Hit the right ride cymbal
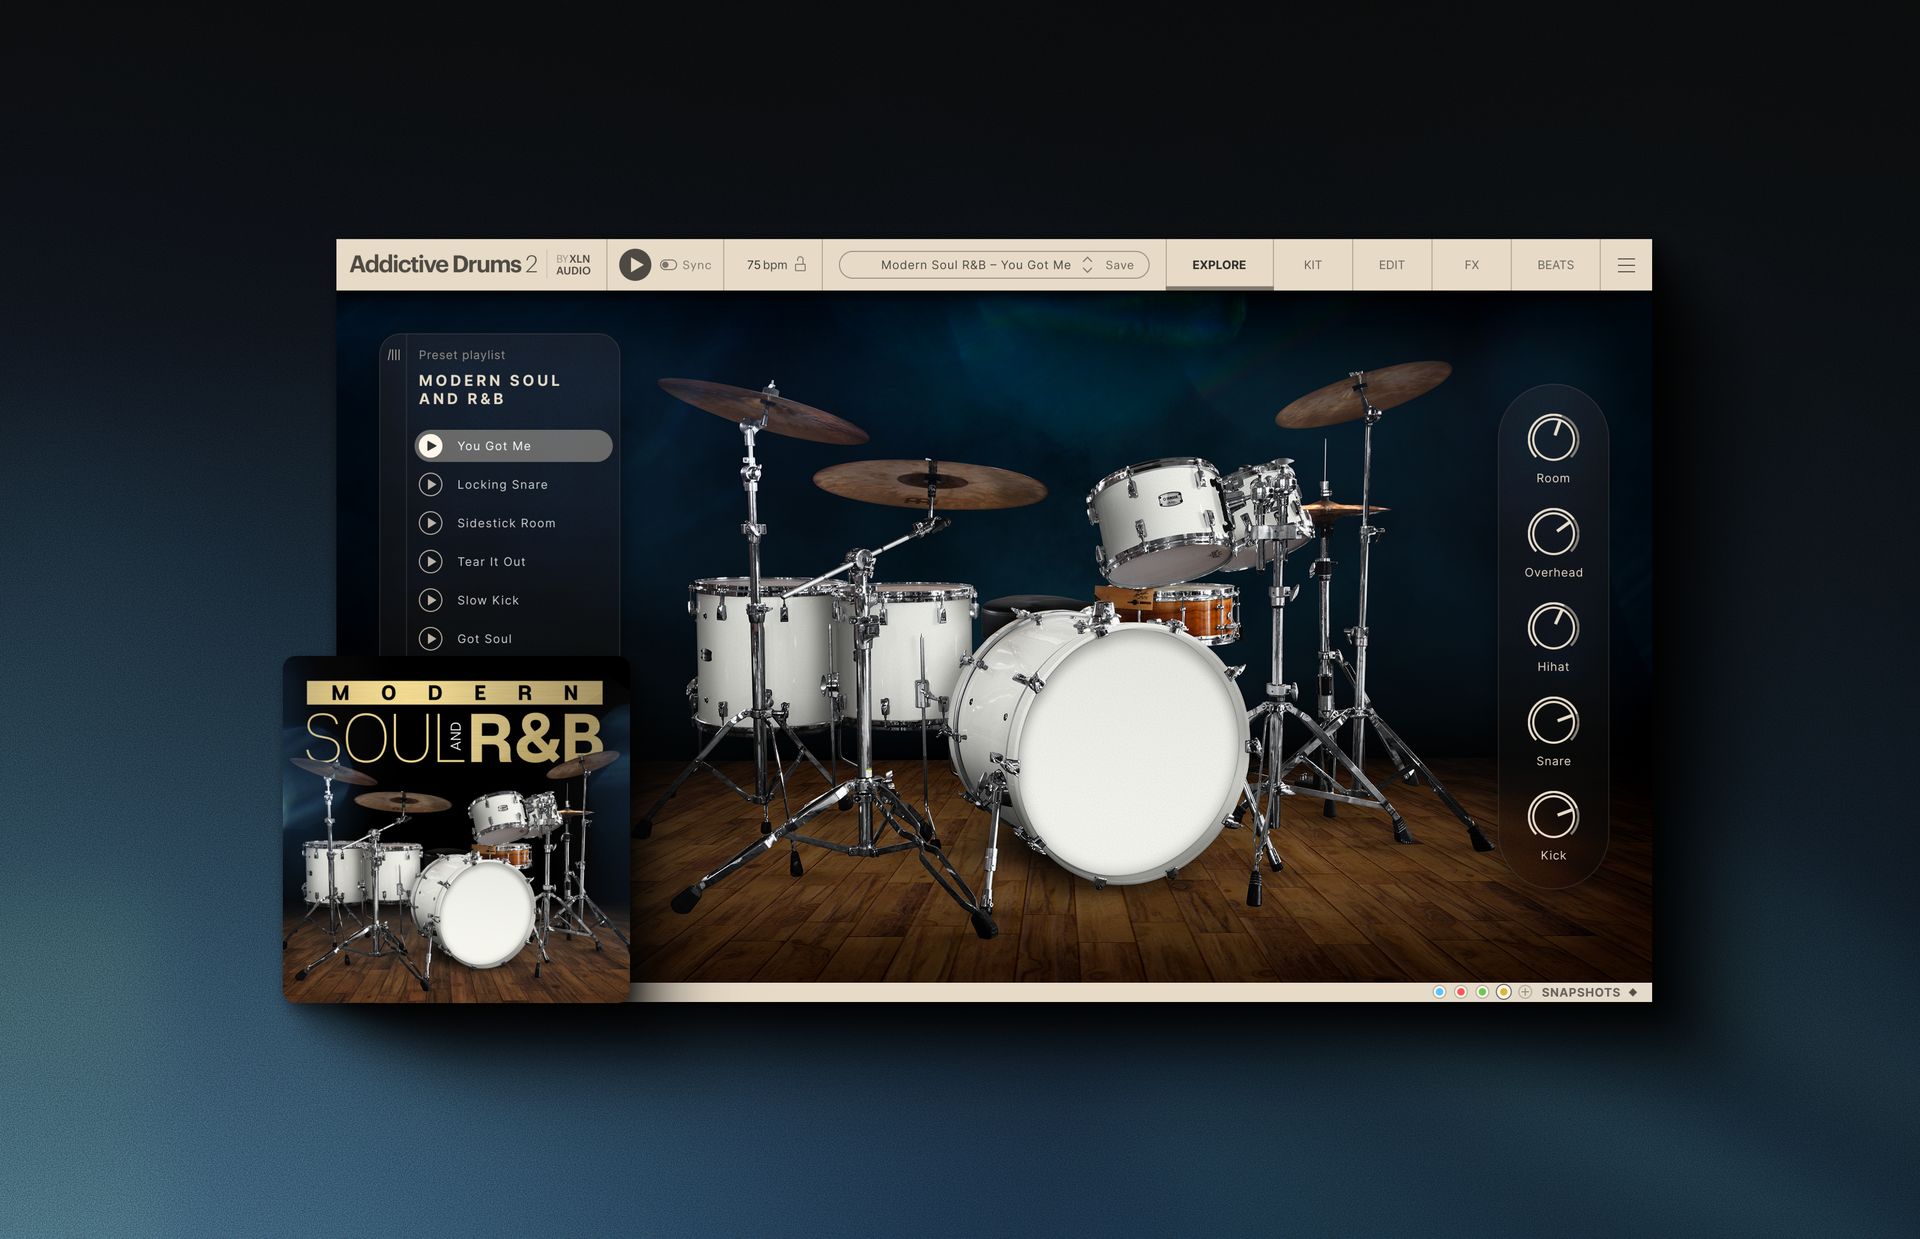 point(1362,393)
